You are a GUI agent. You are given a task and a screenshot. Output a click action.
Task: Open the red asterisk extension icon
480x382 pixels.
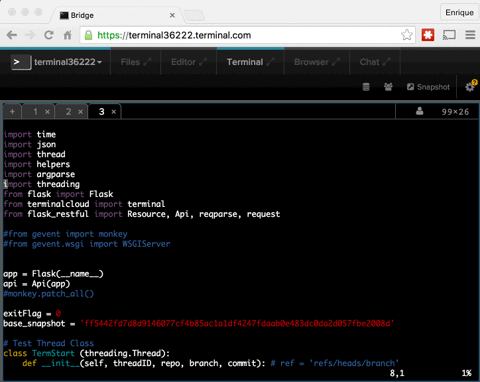point(428,35)
